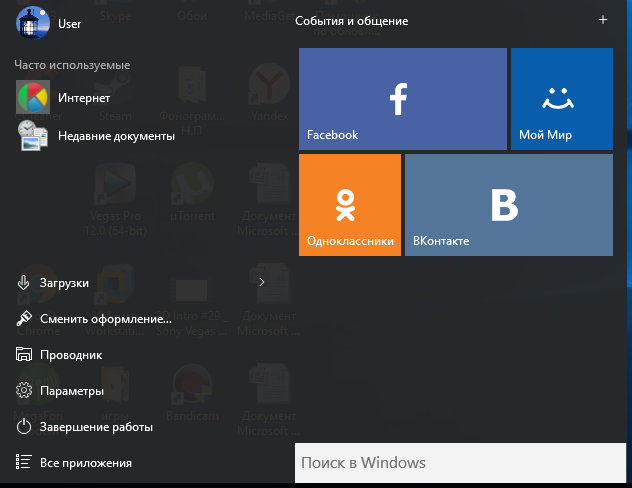The image size is (632, 488).
Task: Focus the Поиск в Windows search box
Action: click(x=460, y=463)
